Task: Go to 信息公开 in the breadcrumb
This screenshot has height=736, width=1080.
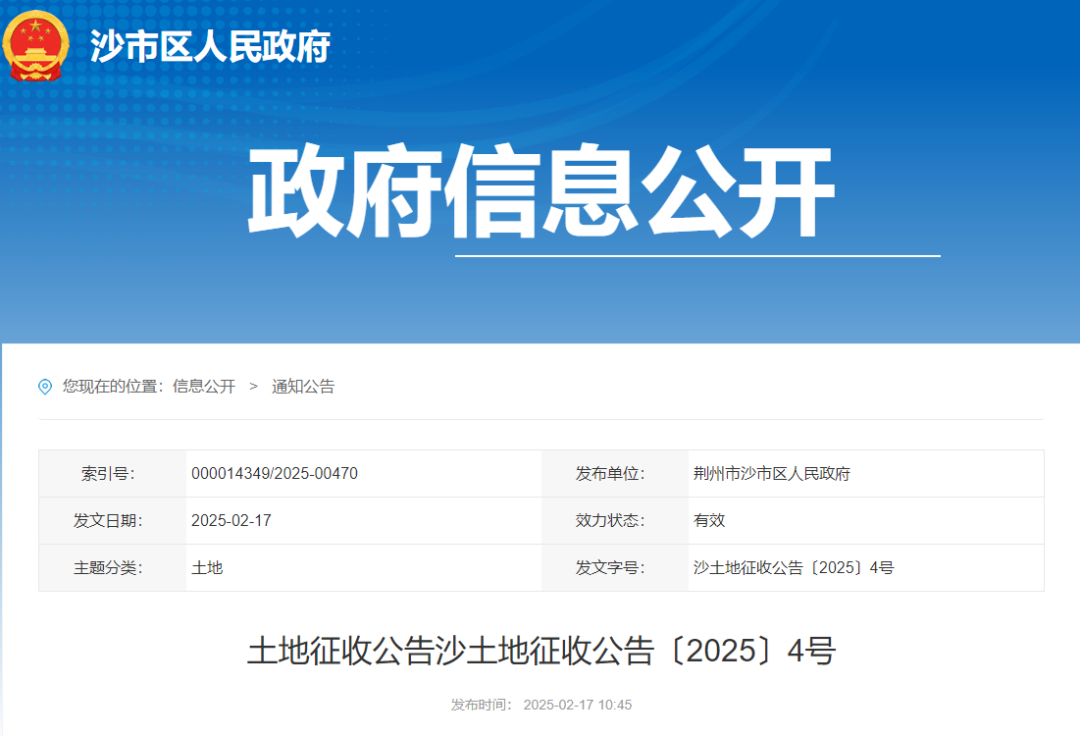Action: 204,387
